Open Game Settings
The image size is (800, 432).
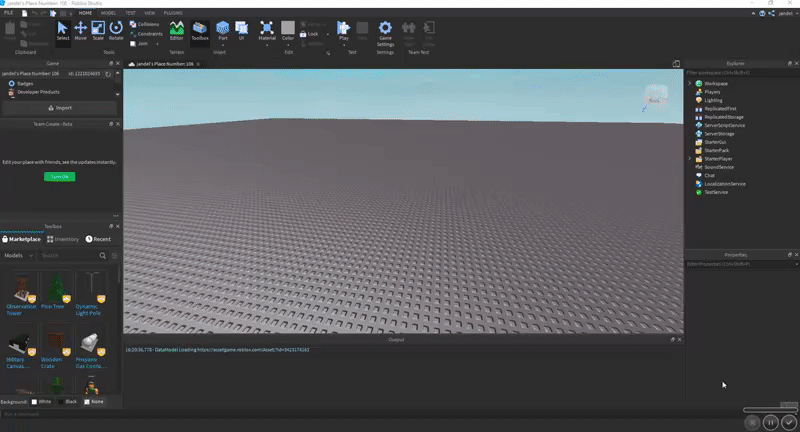(385, 34)
